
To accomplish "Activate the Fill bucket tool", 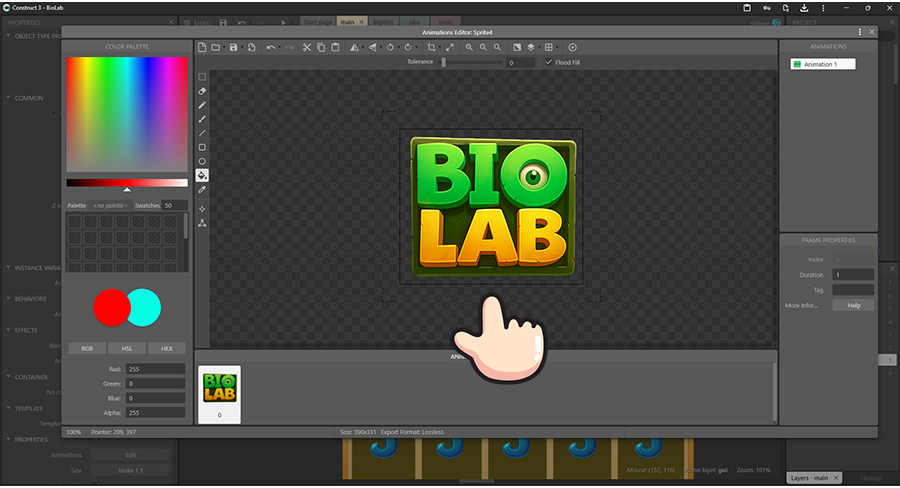I will pyautogui.click(x=202, y=175).
